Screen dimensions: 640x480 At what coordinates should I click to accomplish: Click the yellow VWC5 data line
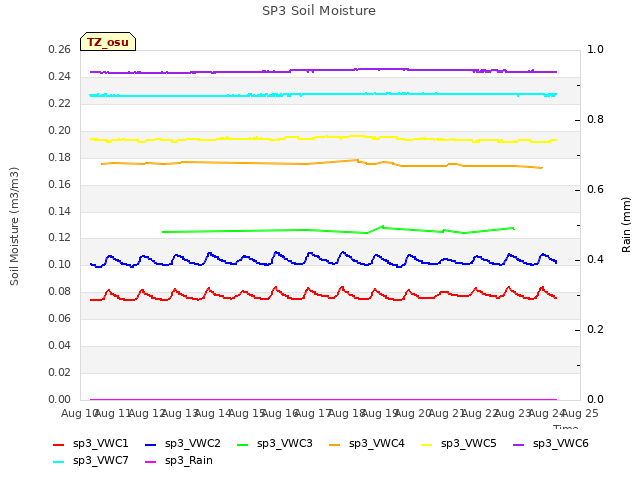323,138
